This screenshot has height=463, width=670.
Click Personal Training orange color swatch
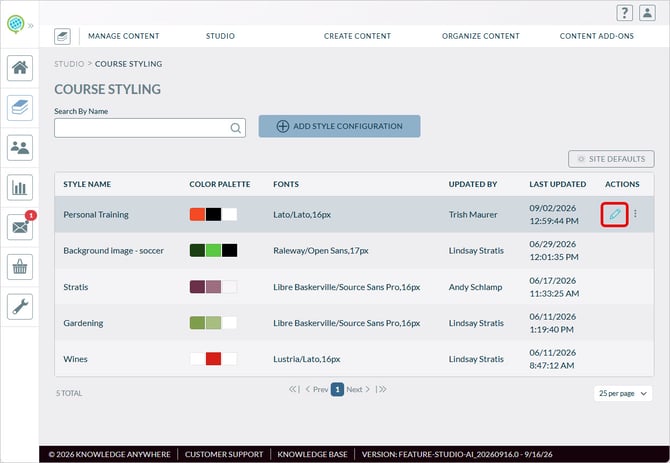pos(197,214)
